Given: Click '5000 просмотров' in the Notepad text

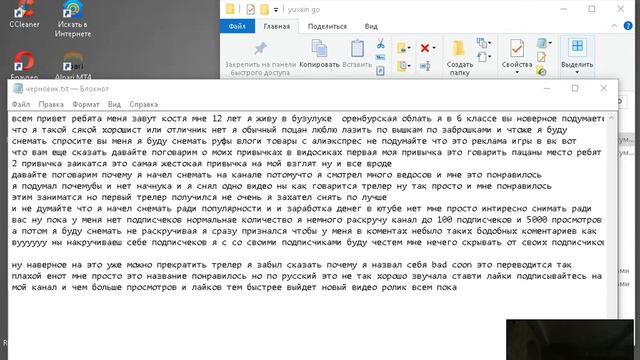Looking at the screenshot, I should [x=564, y=220].
